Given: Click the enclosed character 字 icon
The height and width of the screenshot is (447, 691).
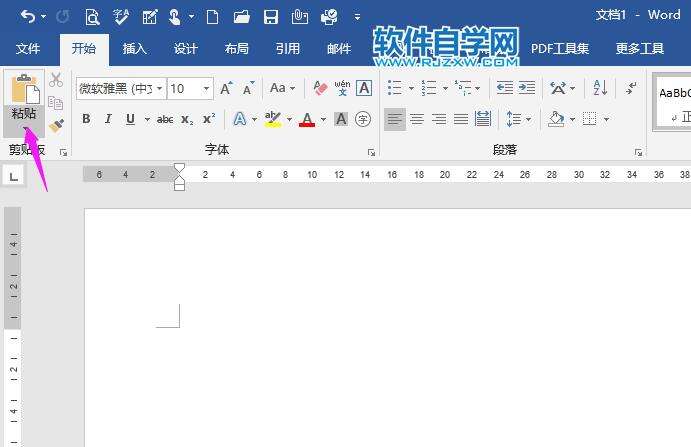Looking at the screenshot, I should 363,119.
